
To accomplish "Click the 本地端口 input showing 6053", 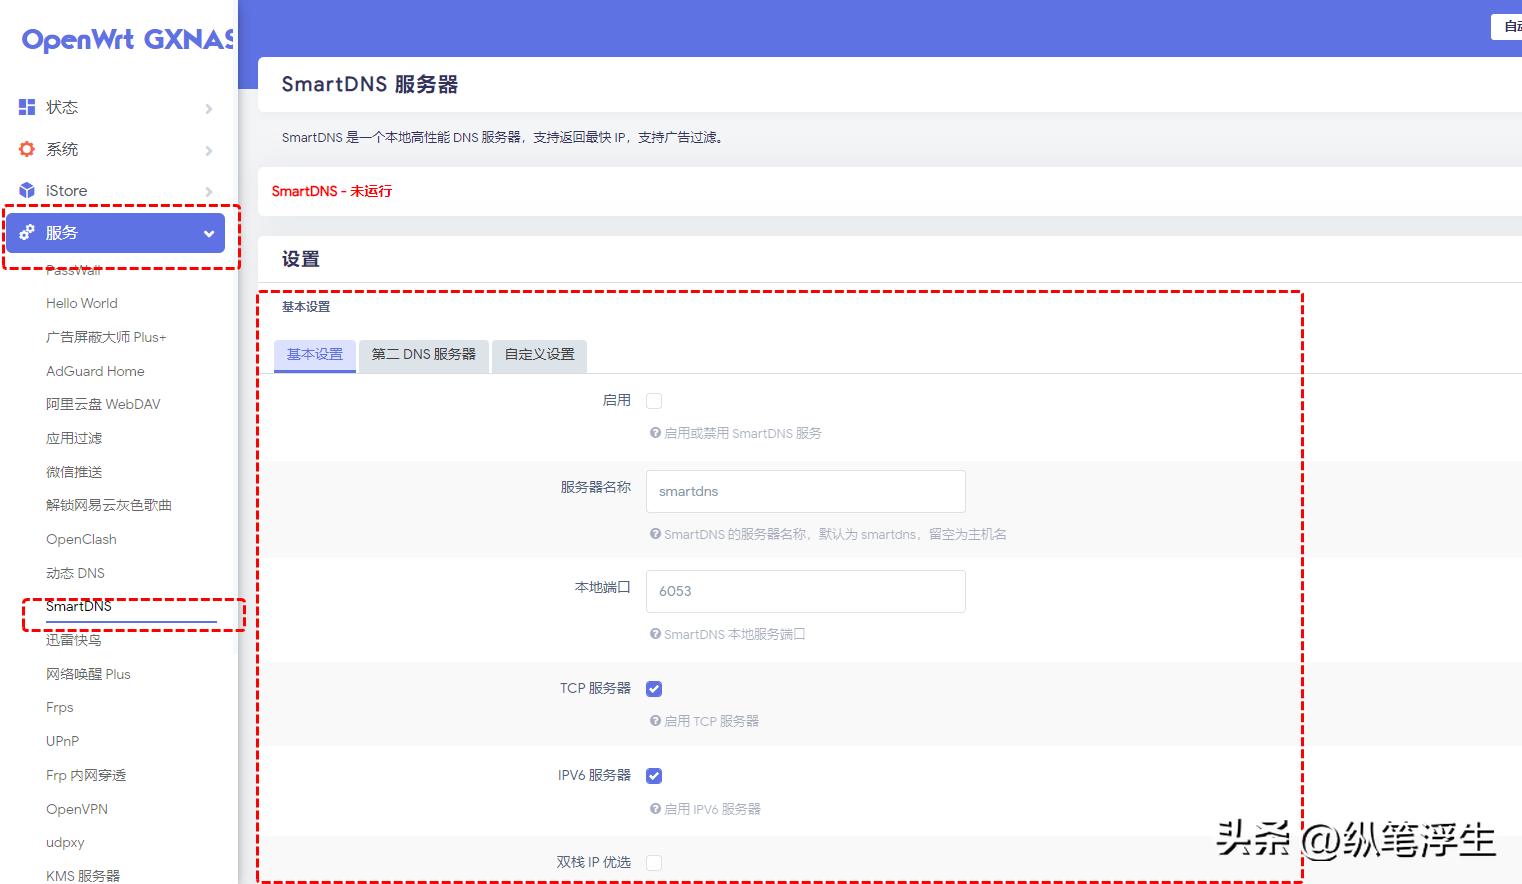I will point(805,591).
